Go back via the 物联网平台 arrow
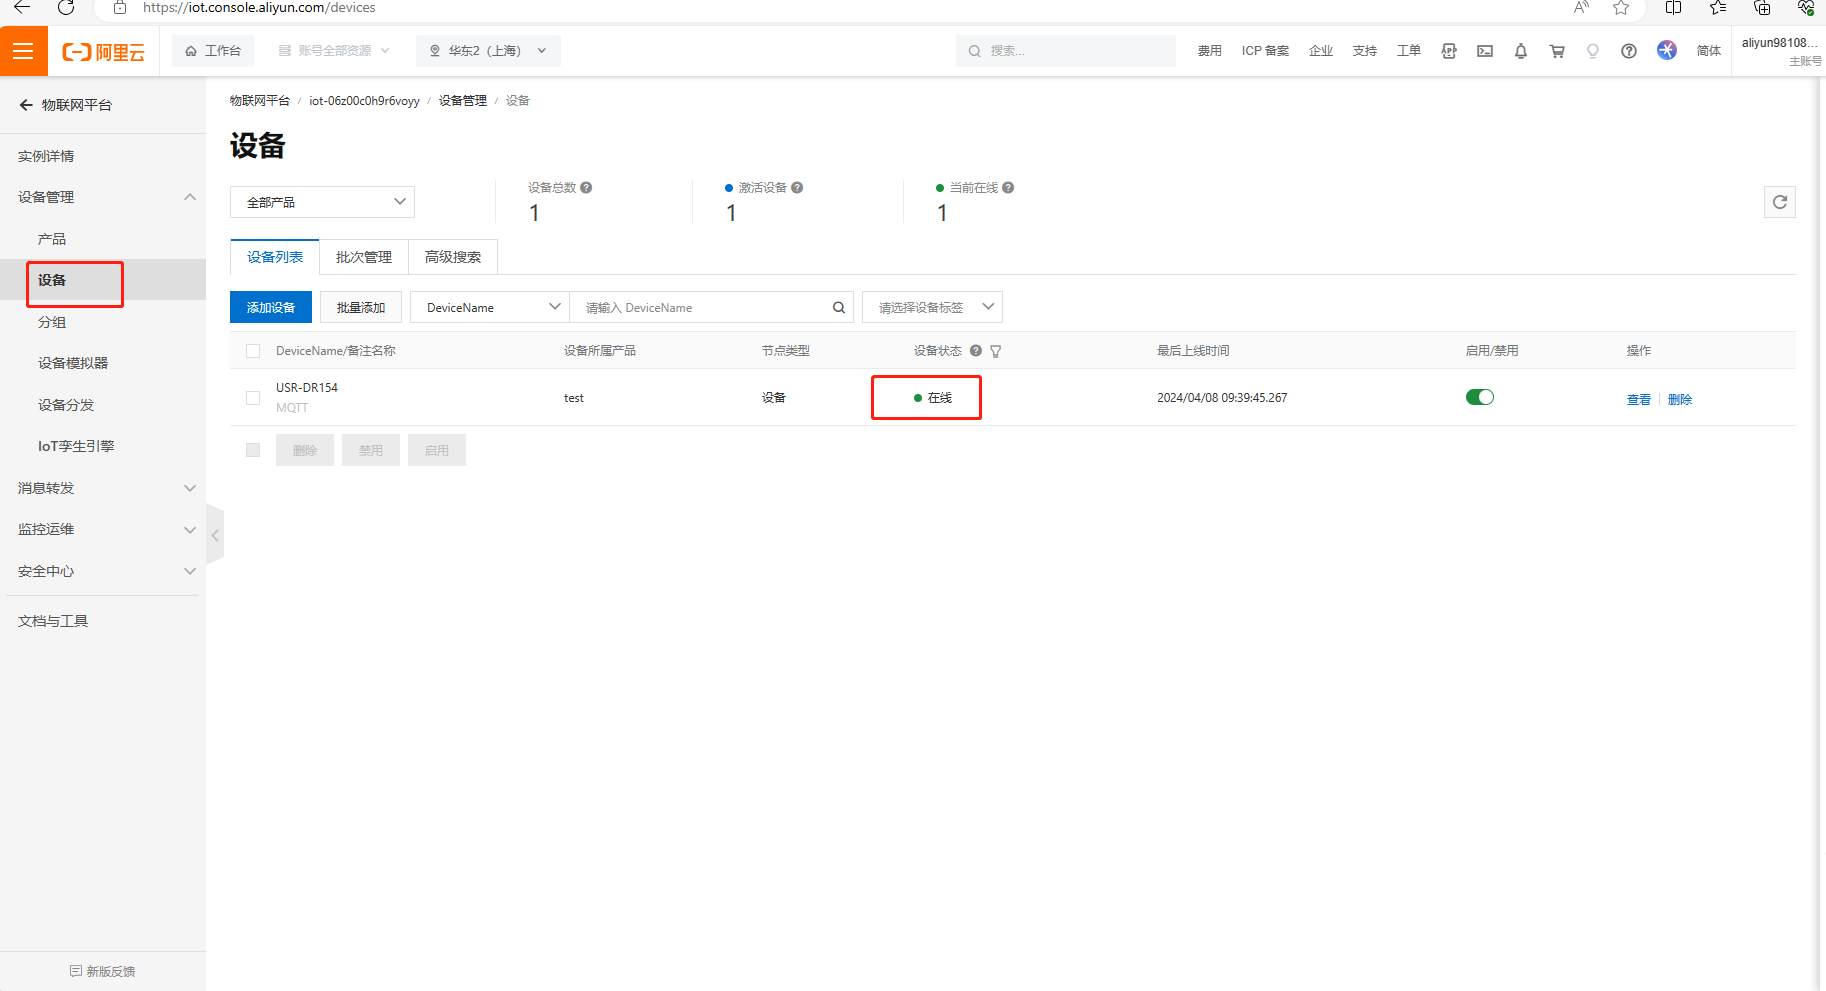Viewport: 1826px width, 991px height. 26,105
